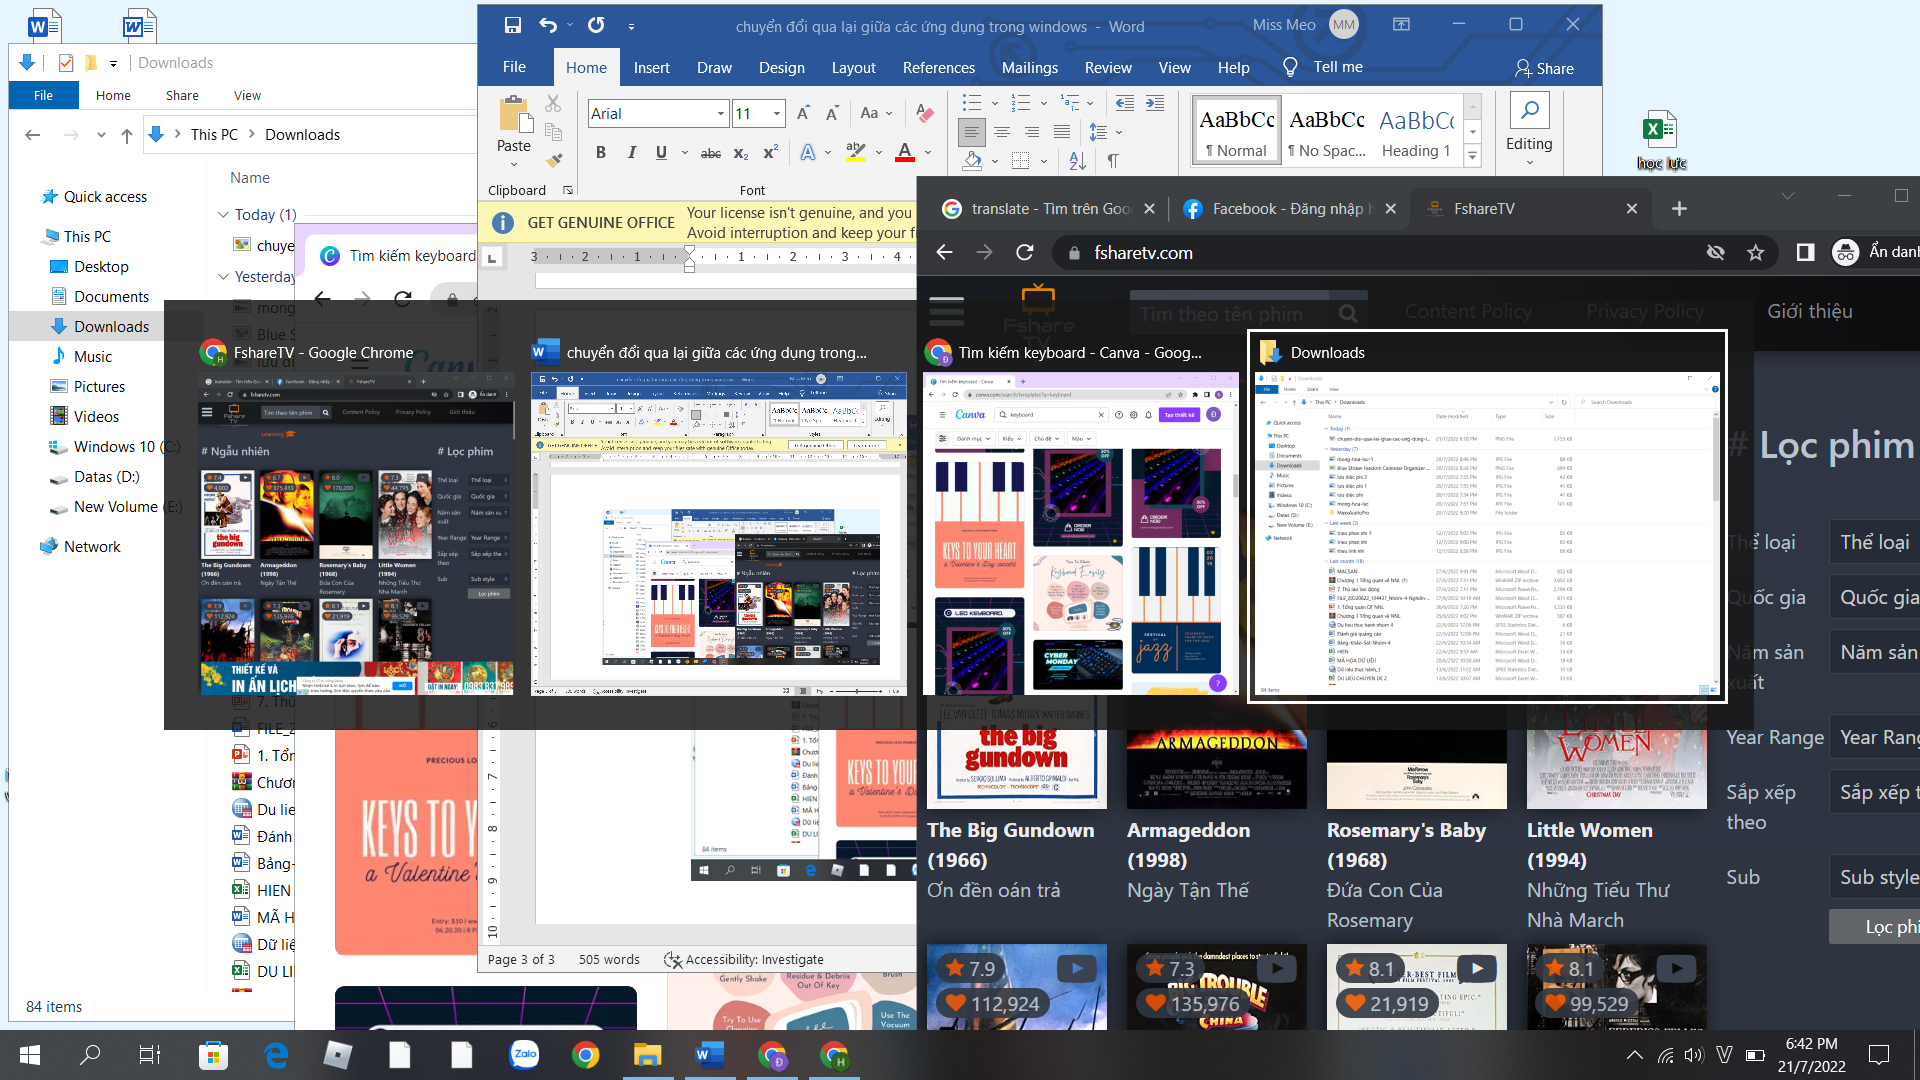Select the Downloads window thumbnail in switcher

pos(1487,516)
